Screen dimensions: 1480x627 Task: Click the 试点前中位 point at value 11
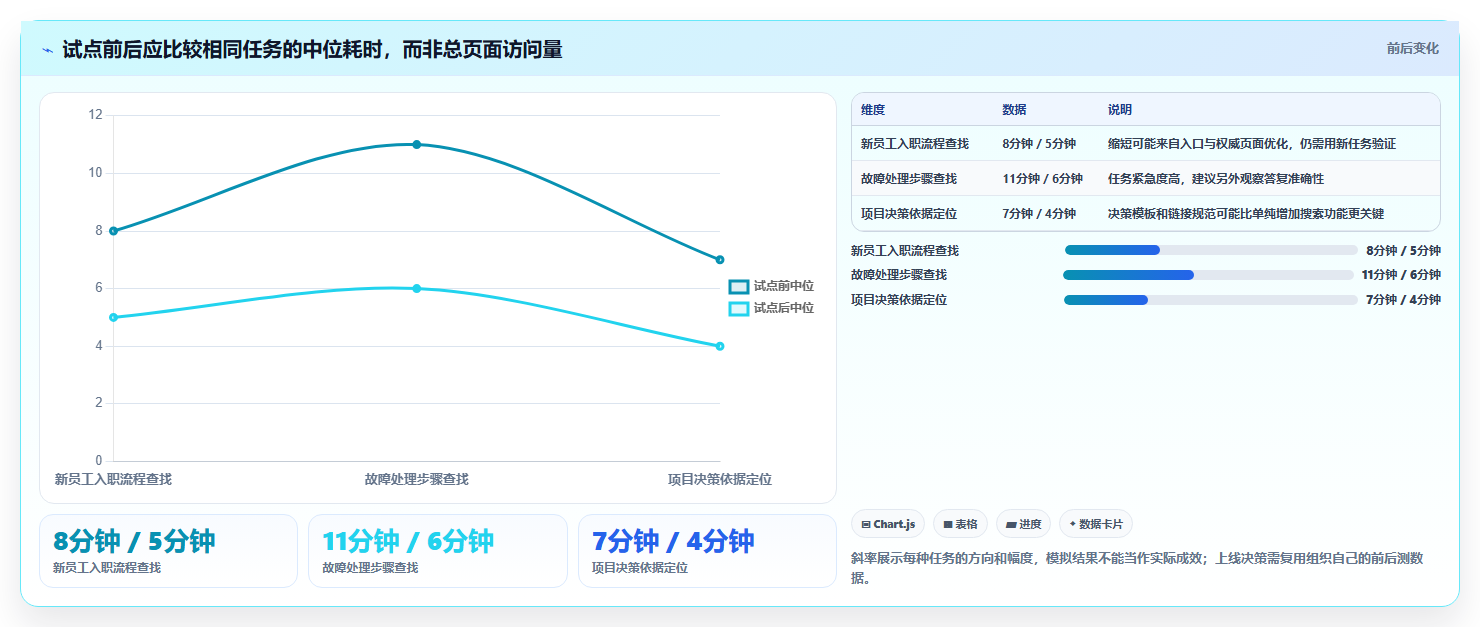click(417, 144)
